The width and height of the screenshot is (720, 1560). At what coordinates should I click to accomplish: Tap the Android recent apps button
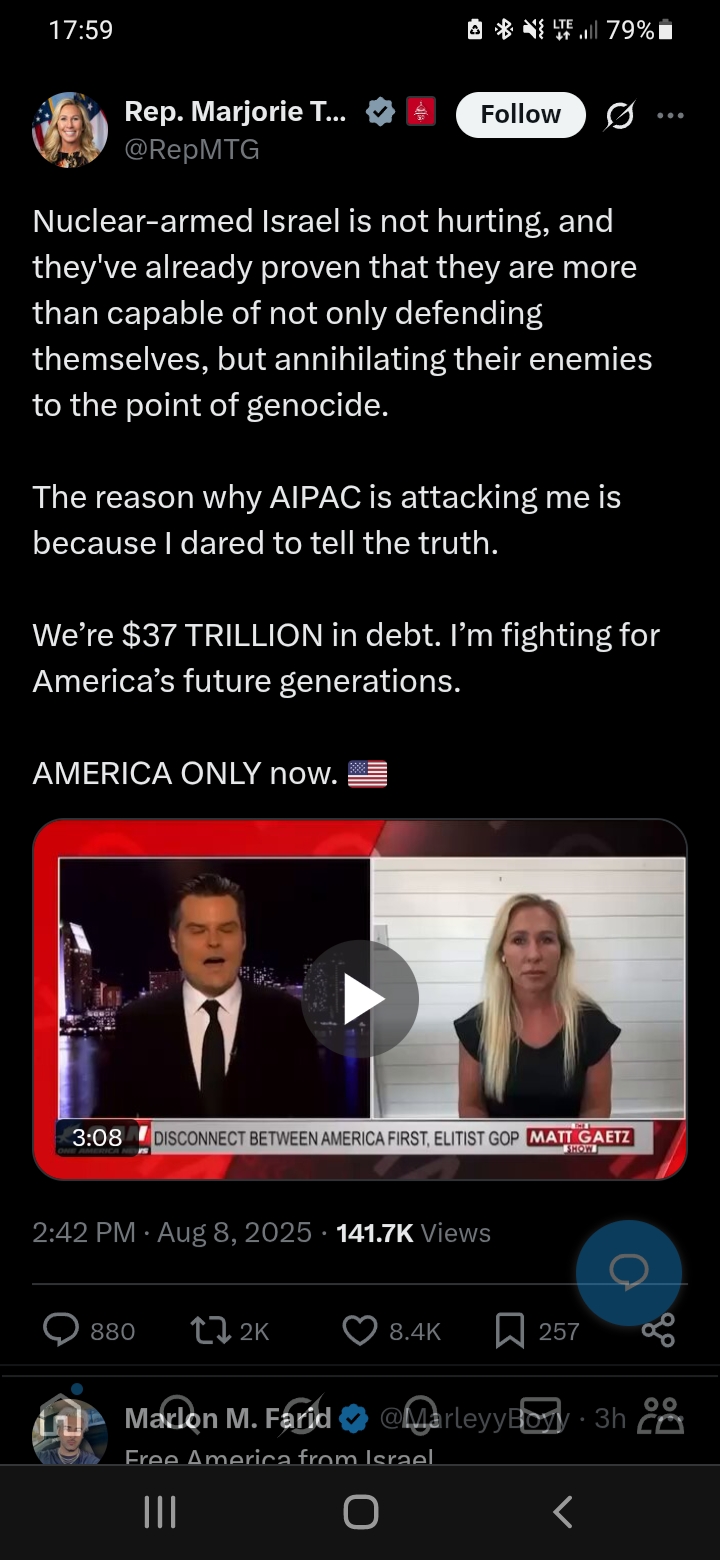click(x=160, y=1512)
